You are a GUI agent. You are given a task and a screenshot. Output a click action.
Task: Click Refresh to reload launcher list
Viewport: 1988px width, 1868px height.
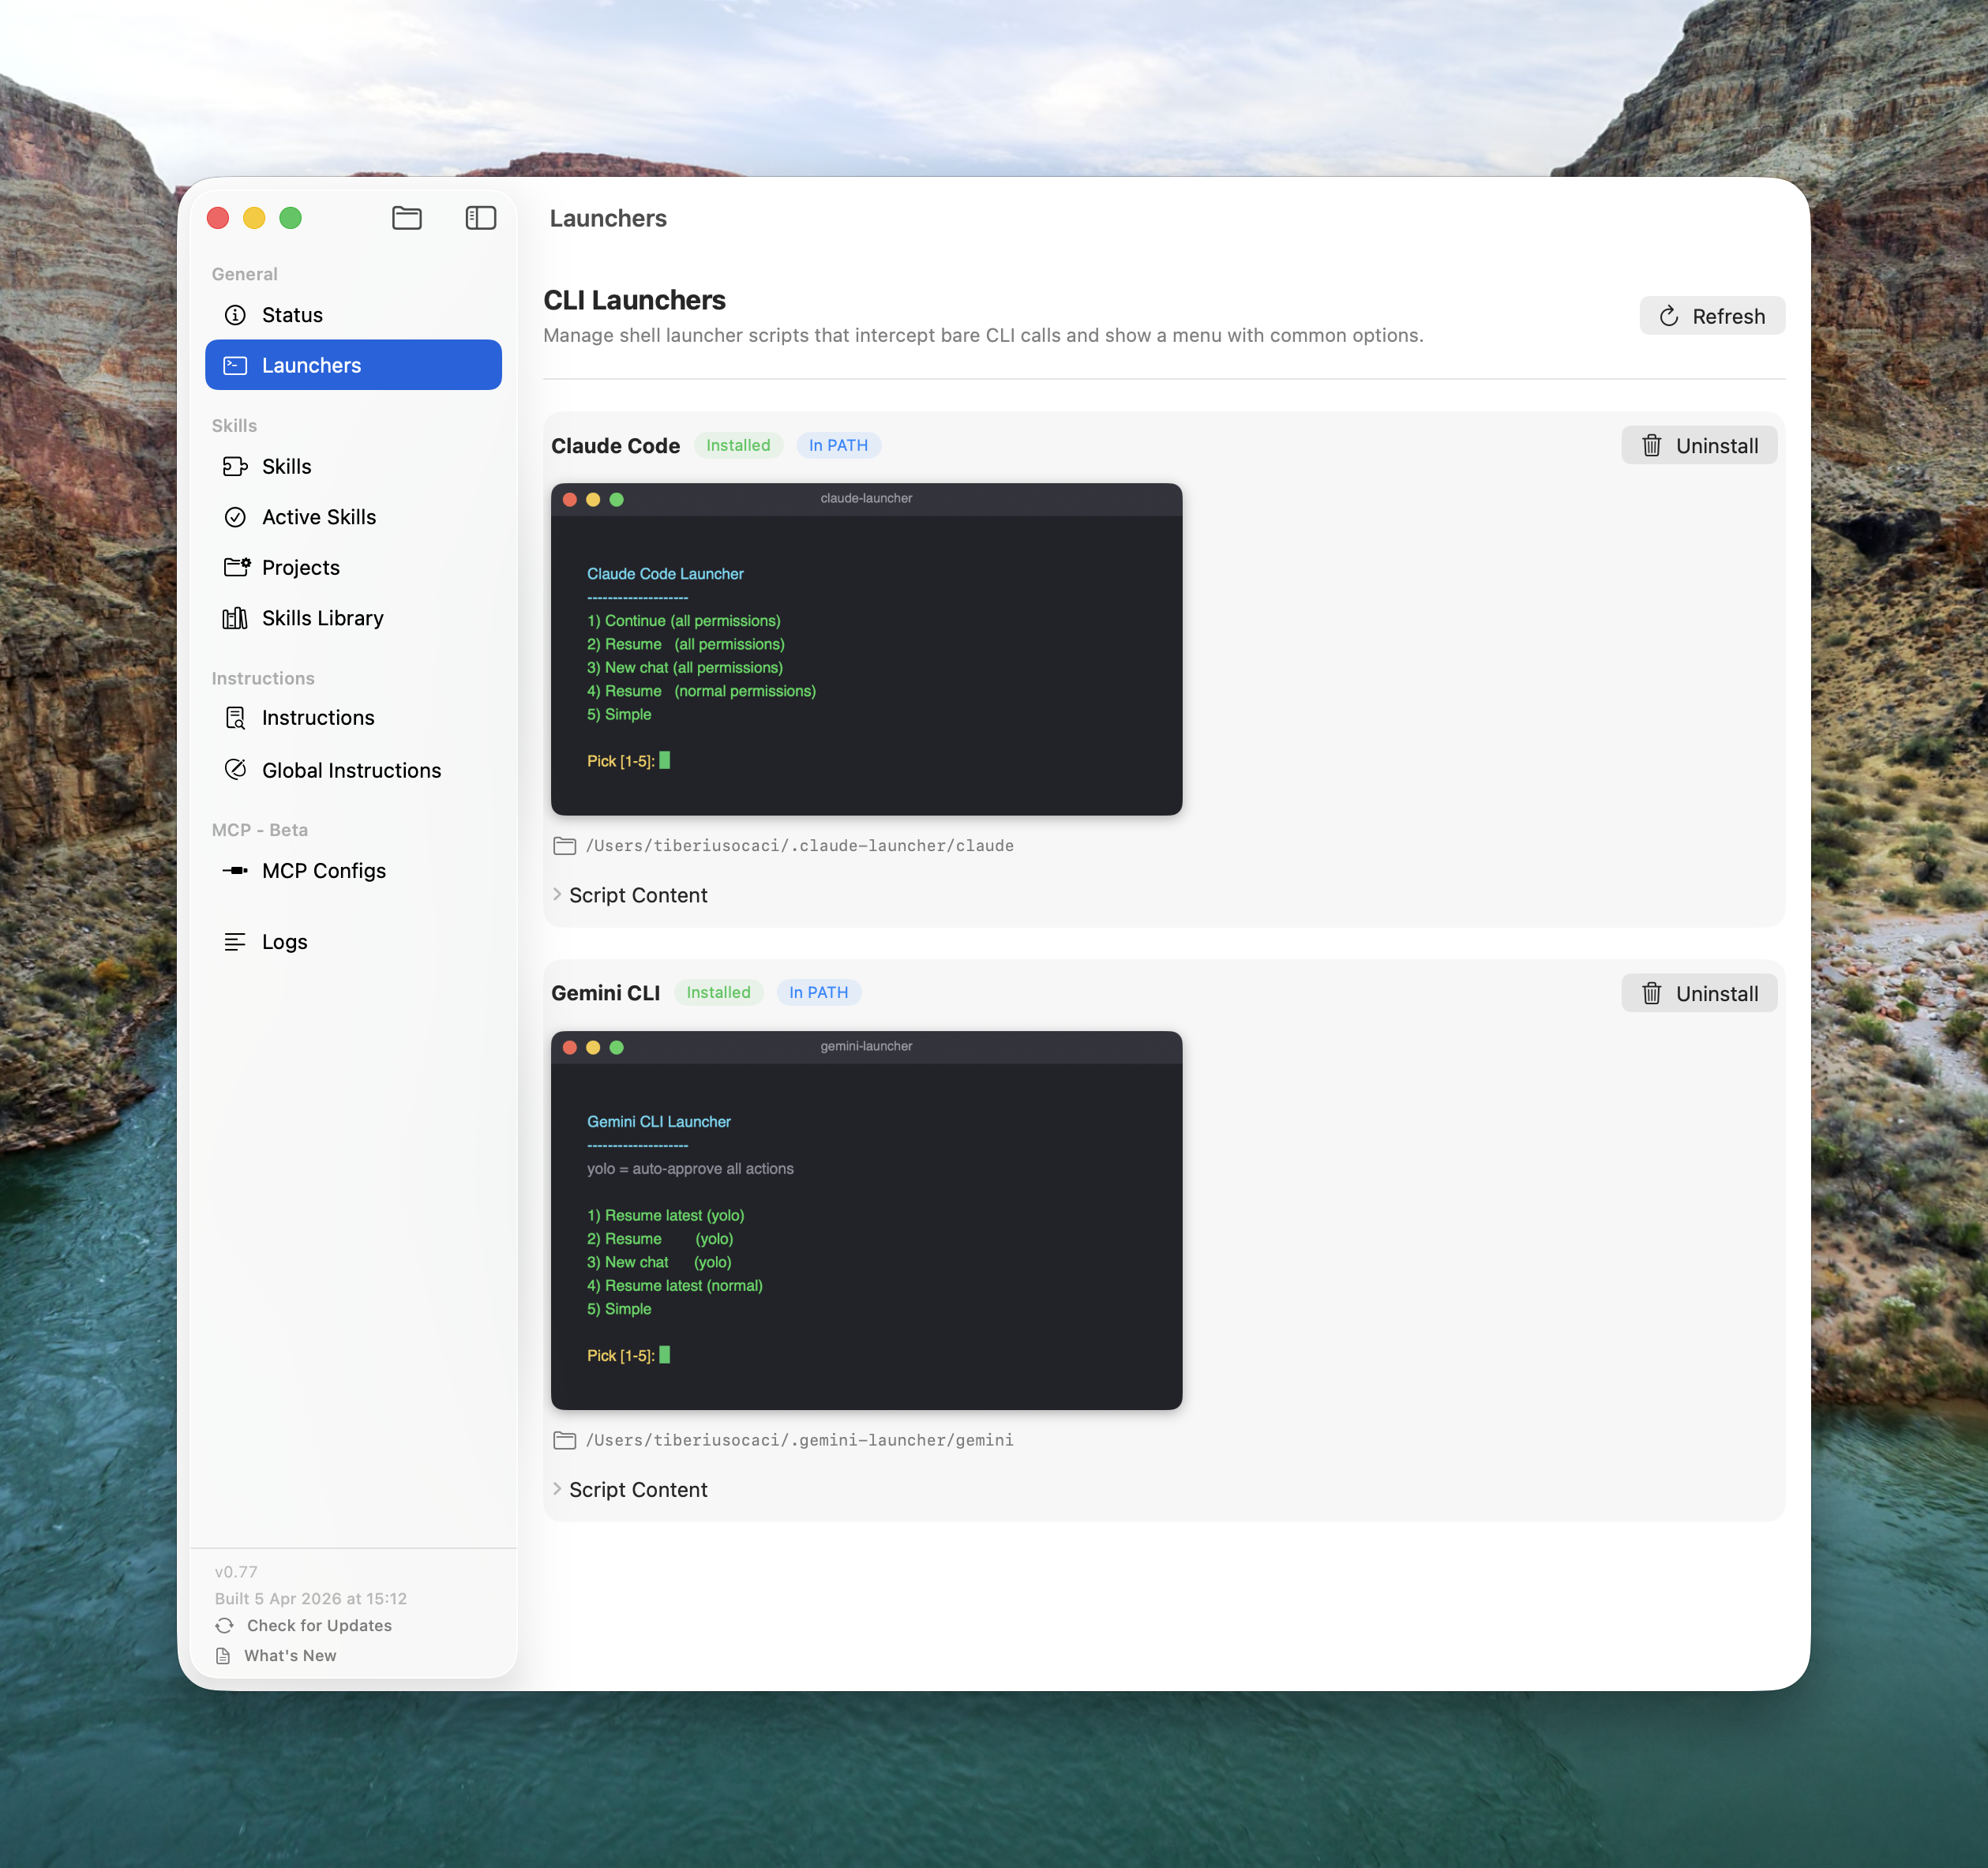pos(1712,315)
